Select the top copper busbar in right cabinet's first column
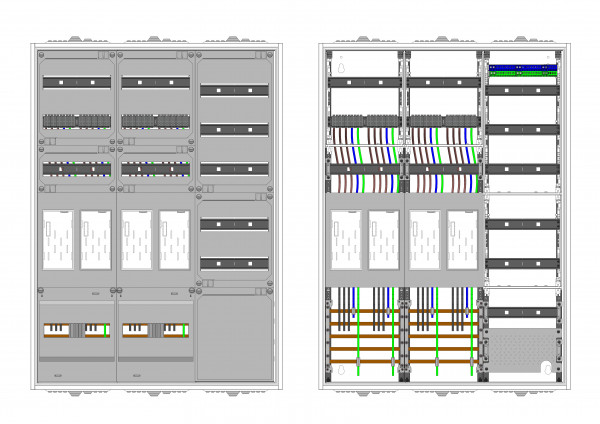The height and width of the screenshot is (424, 600). coord(364,312)
